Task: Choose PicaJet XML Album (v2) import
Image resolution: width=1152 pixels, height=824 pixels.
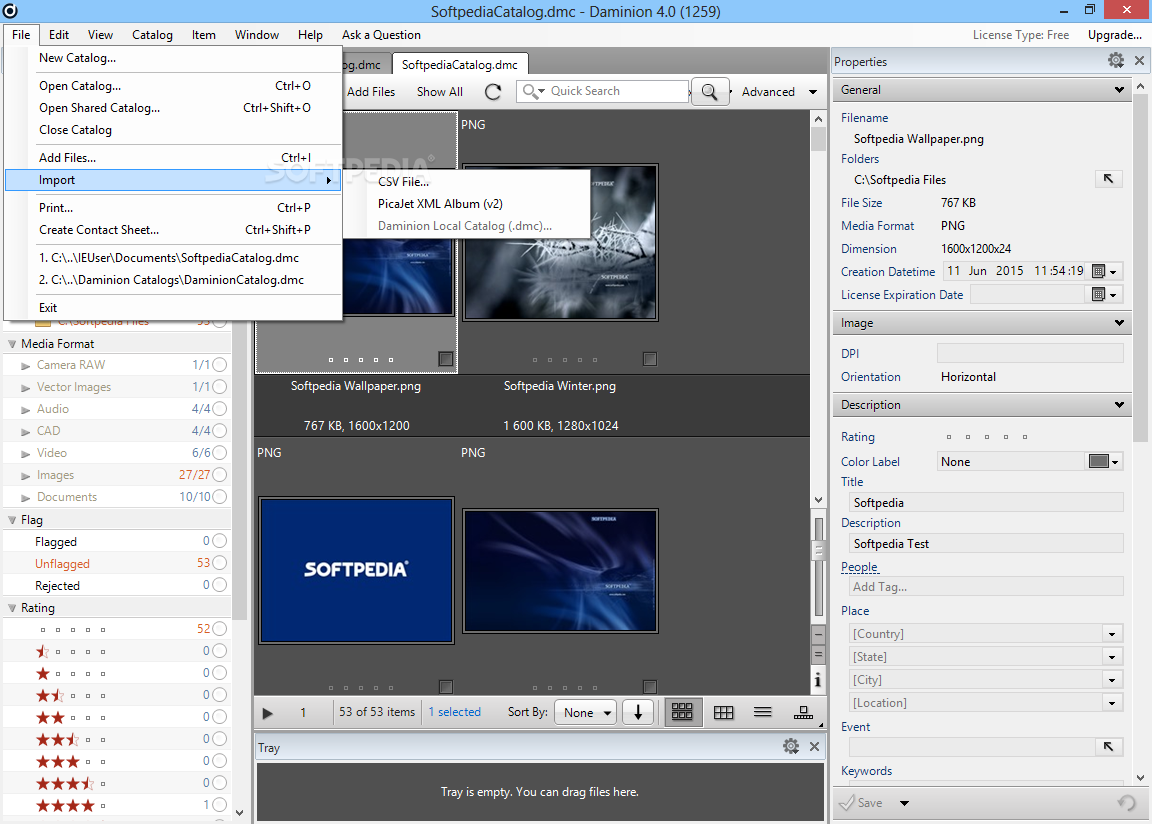Action: coord(440,203)
